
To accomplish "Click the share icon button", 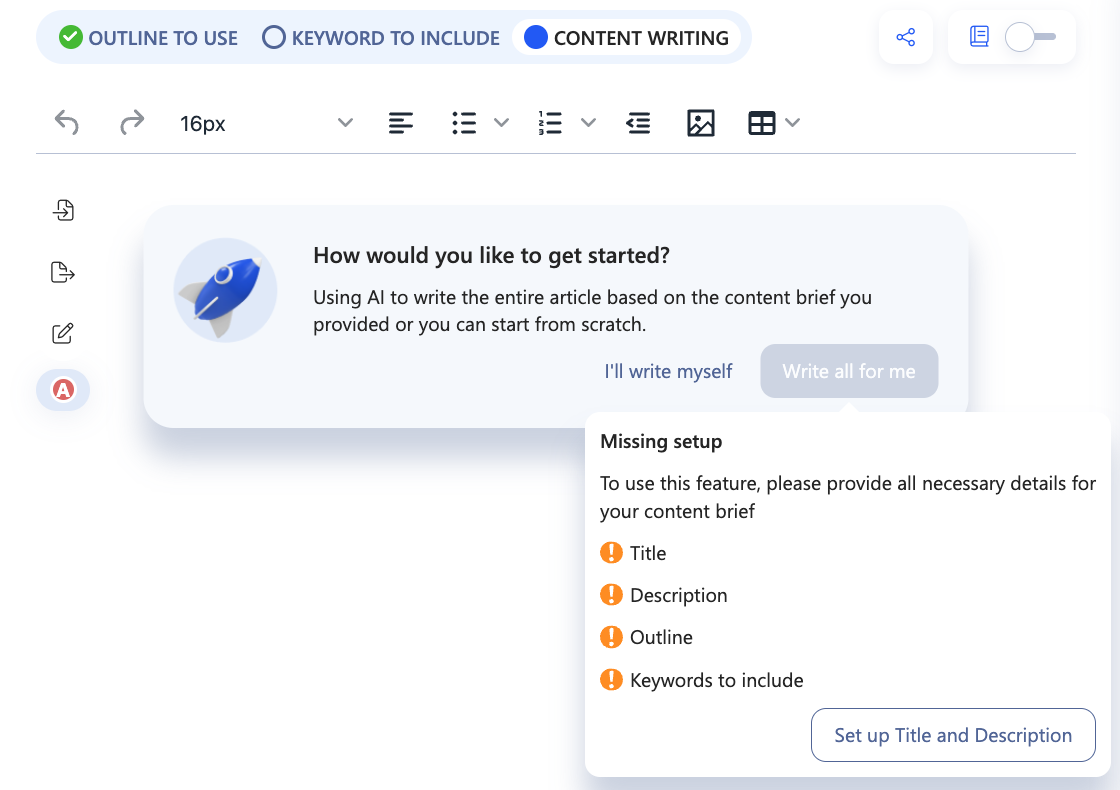I will [x=906, y=38].
